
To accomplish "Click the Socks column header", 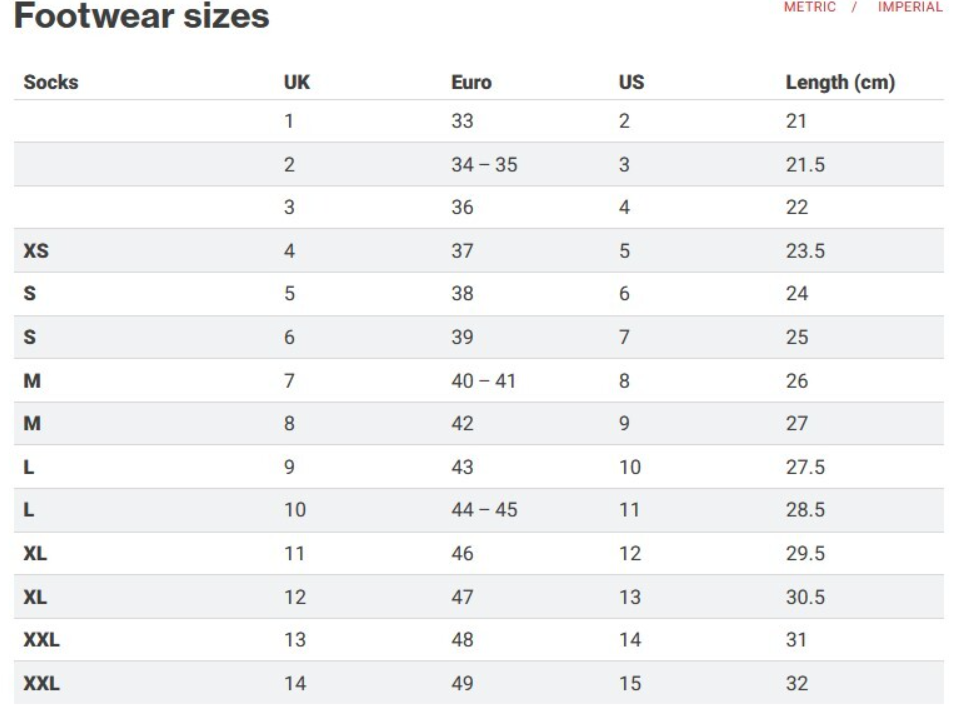I will [51, 82].
